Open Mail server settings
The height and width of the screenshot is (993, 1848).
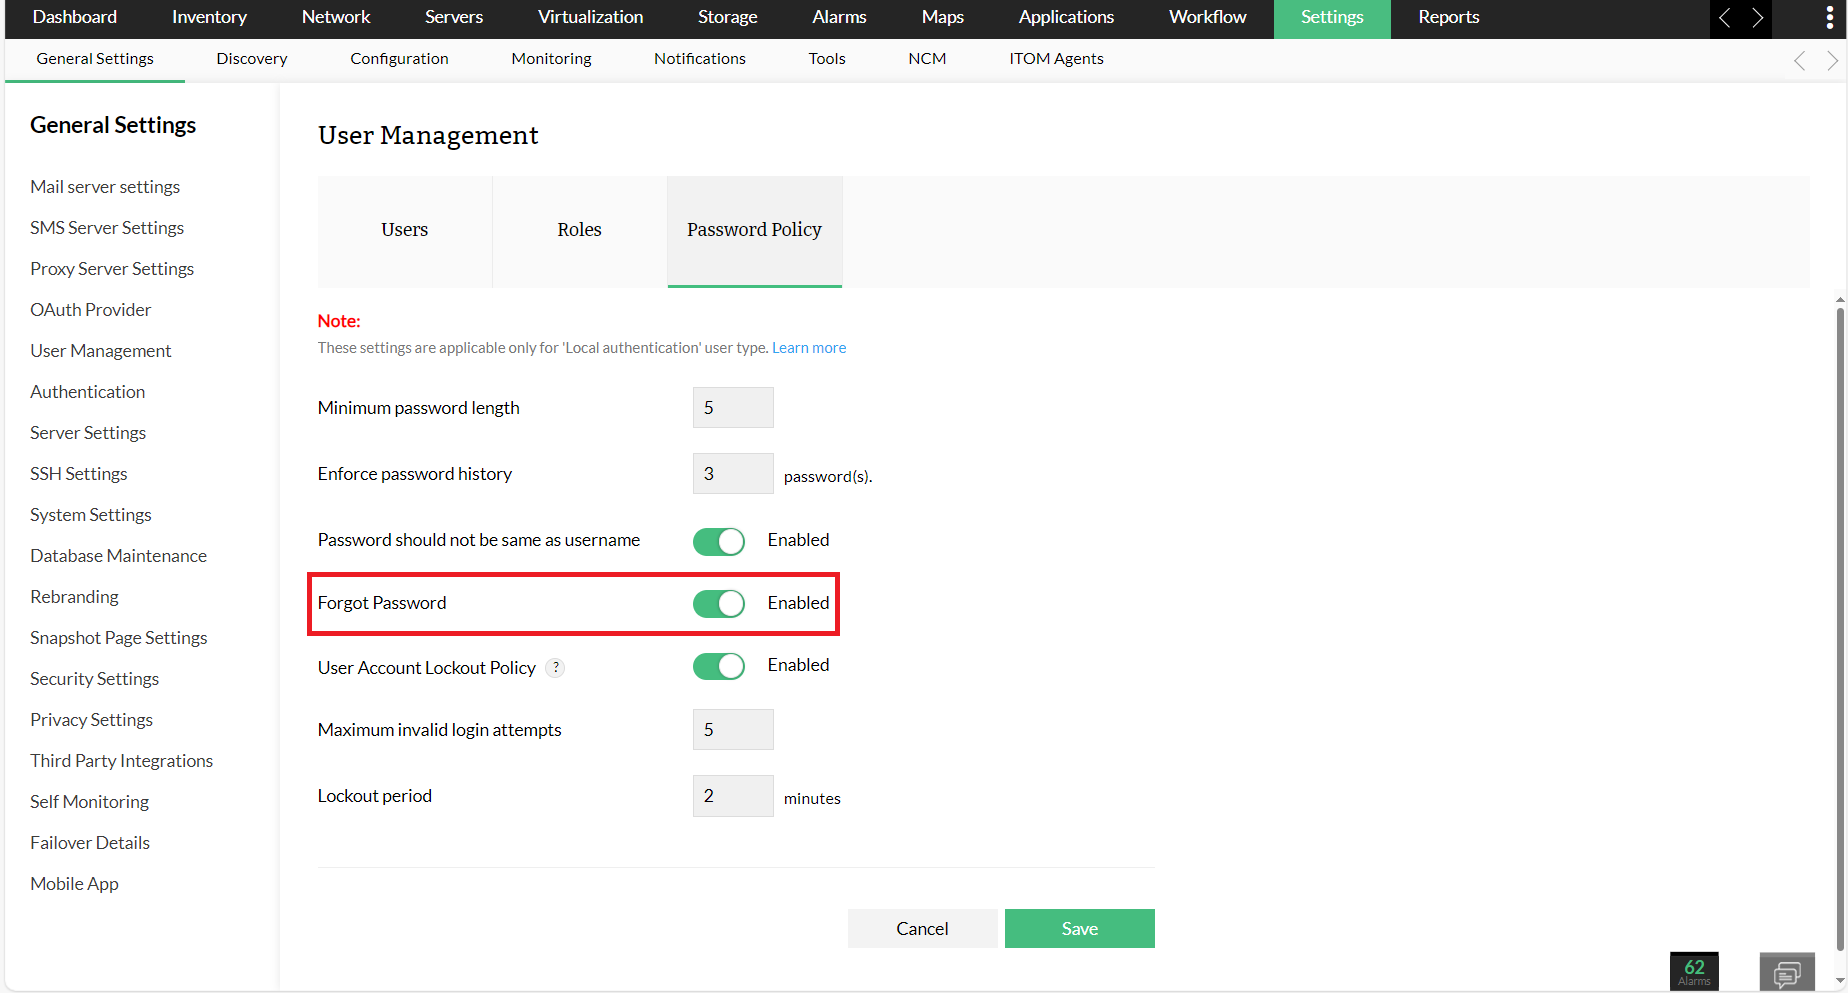click(105, 187)
